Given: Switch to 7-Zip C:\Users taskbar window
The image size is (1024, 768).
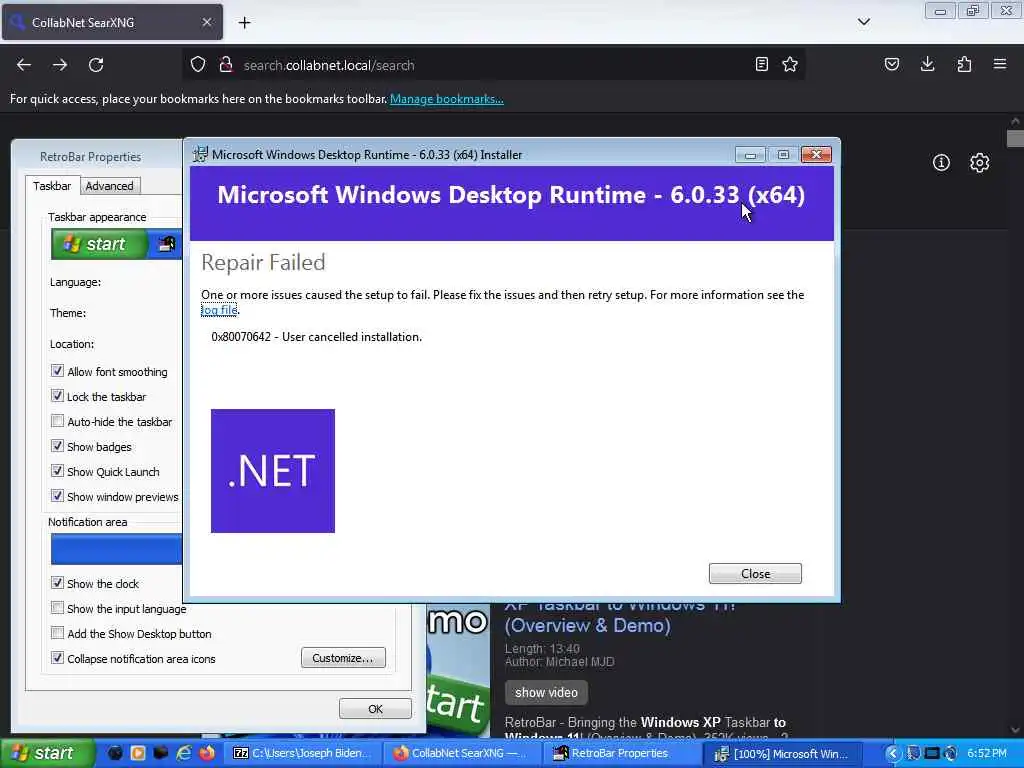Looking at the screenshot, I should [x=303, y=754].
